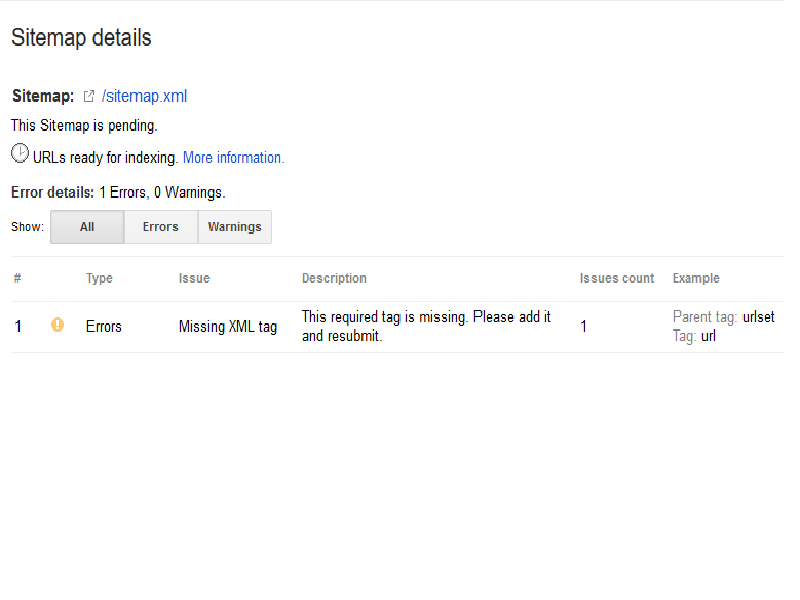800x600 pixels.
Task: Click the Parent tag urlset example
Action: coord(723,317)
